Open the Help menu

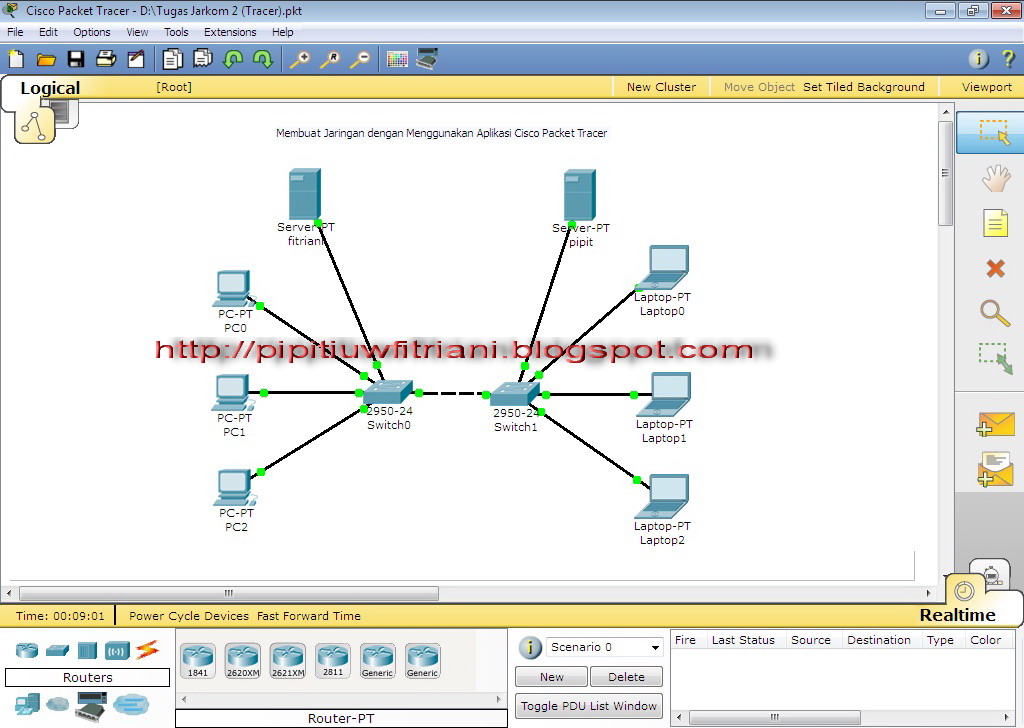coord(282,32)
